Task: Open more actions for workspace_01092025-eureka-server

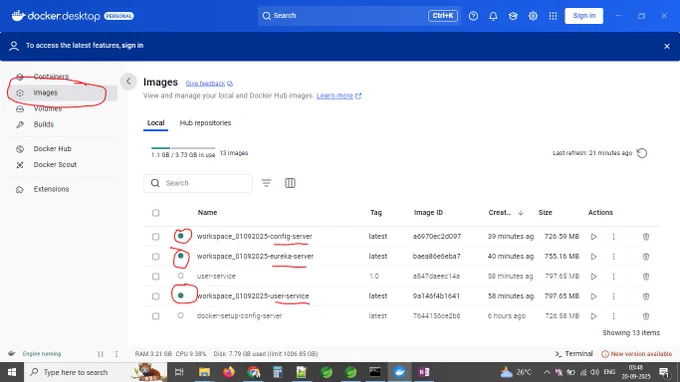Action: pyautogui.click(x=614, y=257)
